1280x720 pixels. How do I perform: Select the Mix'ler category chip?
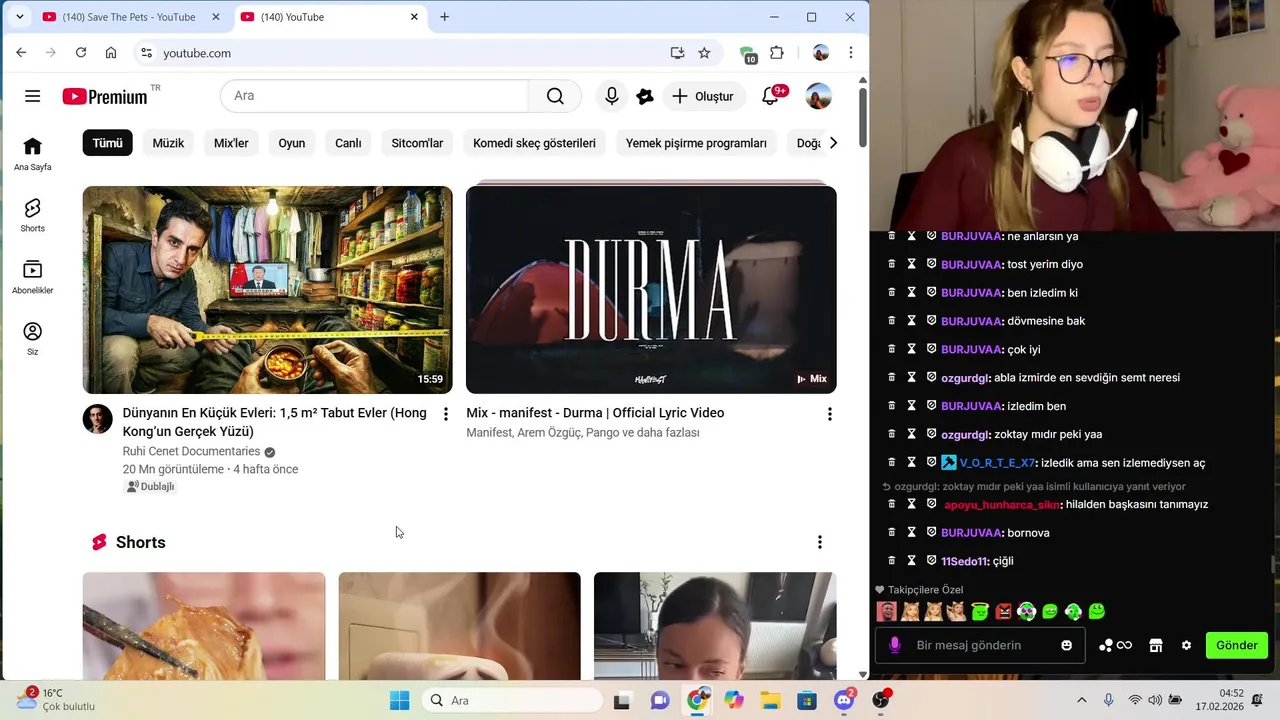[x=231, y=143]
